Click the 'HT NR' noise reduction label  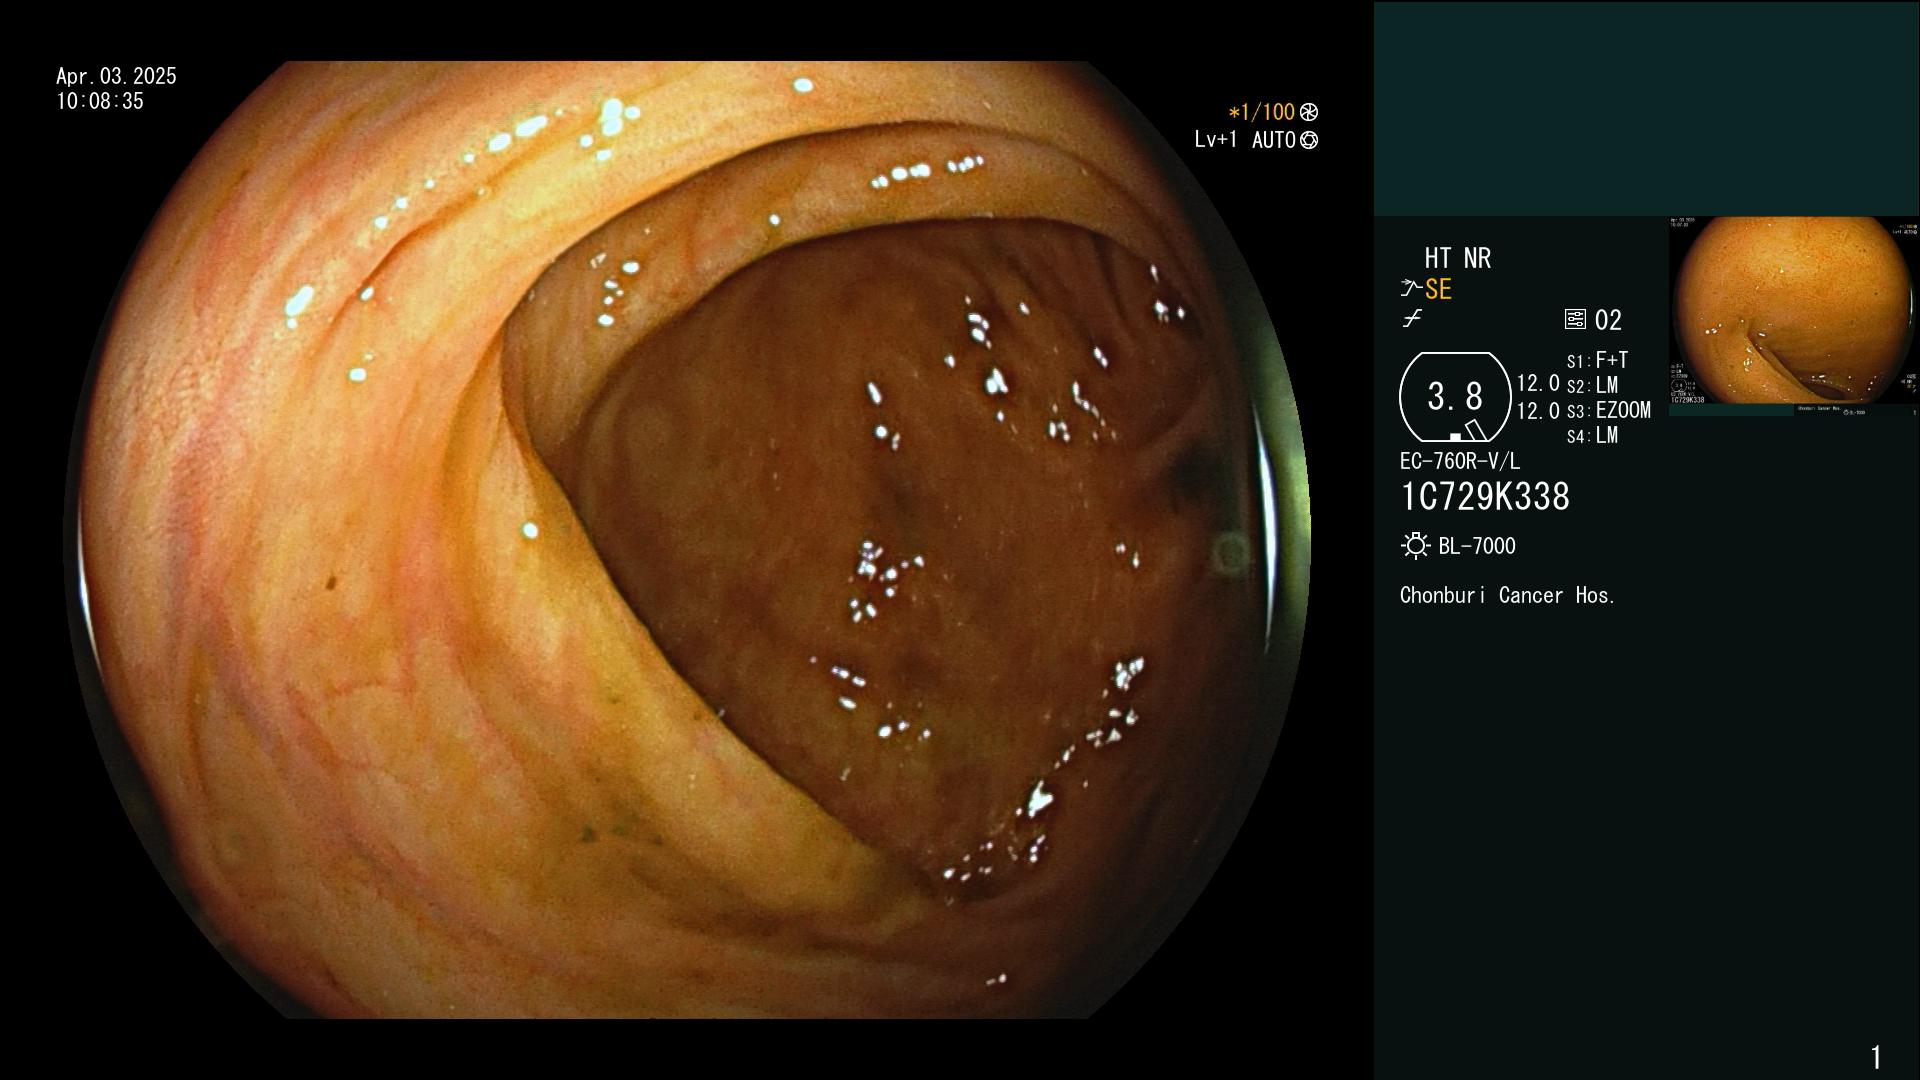pos(1457,258)
